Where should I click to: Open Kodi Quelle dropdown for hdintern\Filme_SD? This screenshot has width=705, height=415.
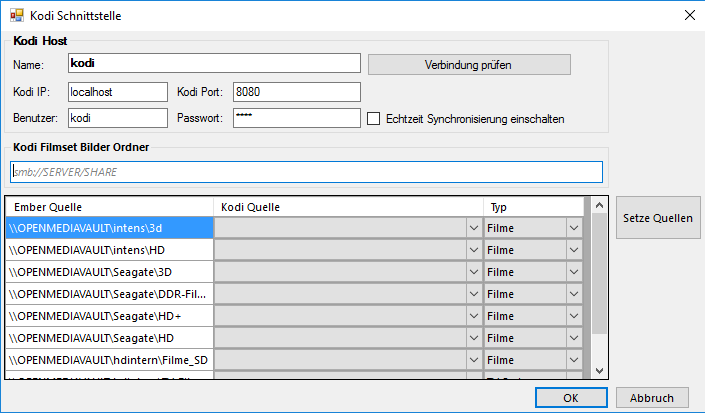coord(473,360)
